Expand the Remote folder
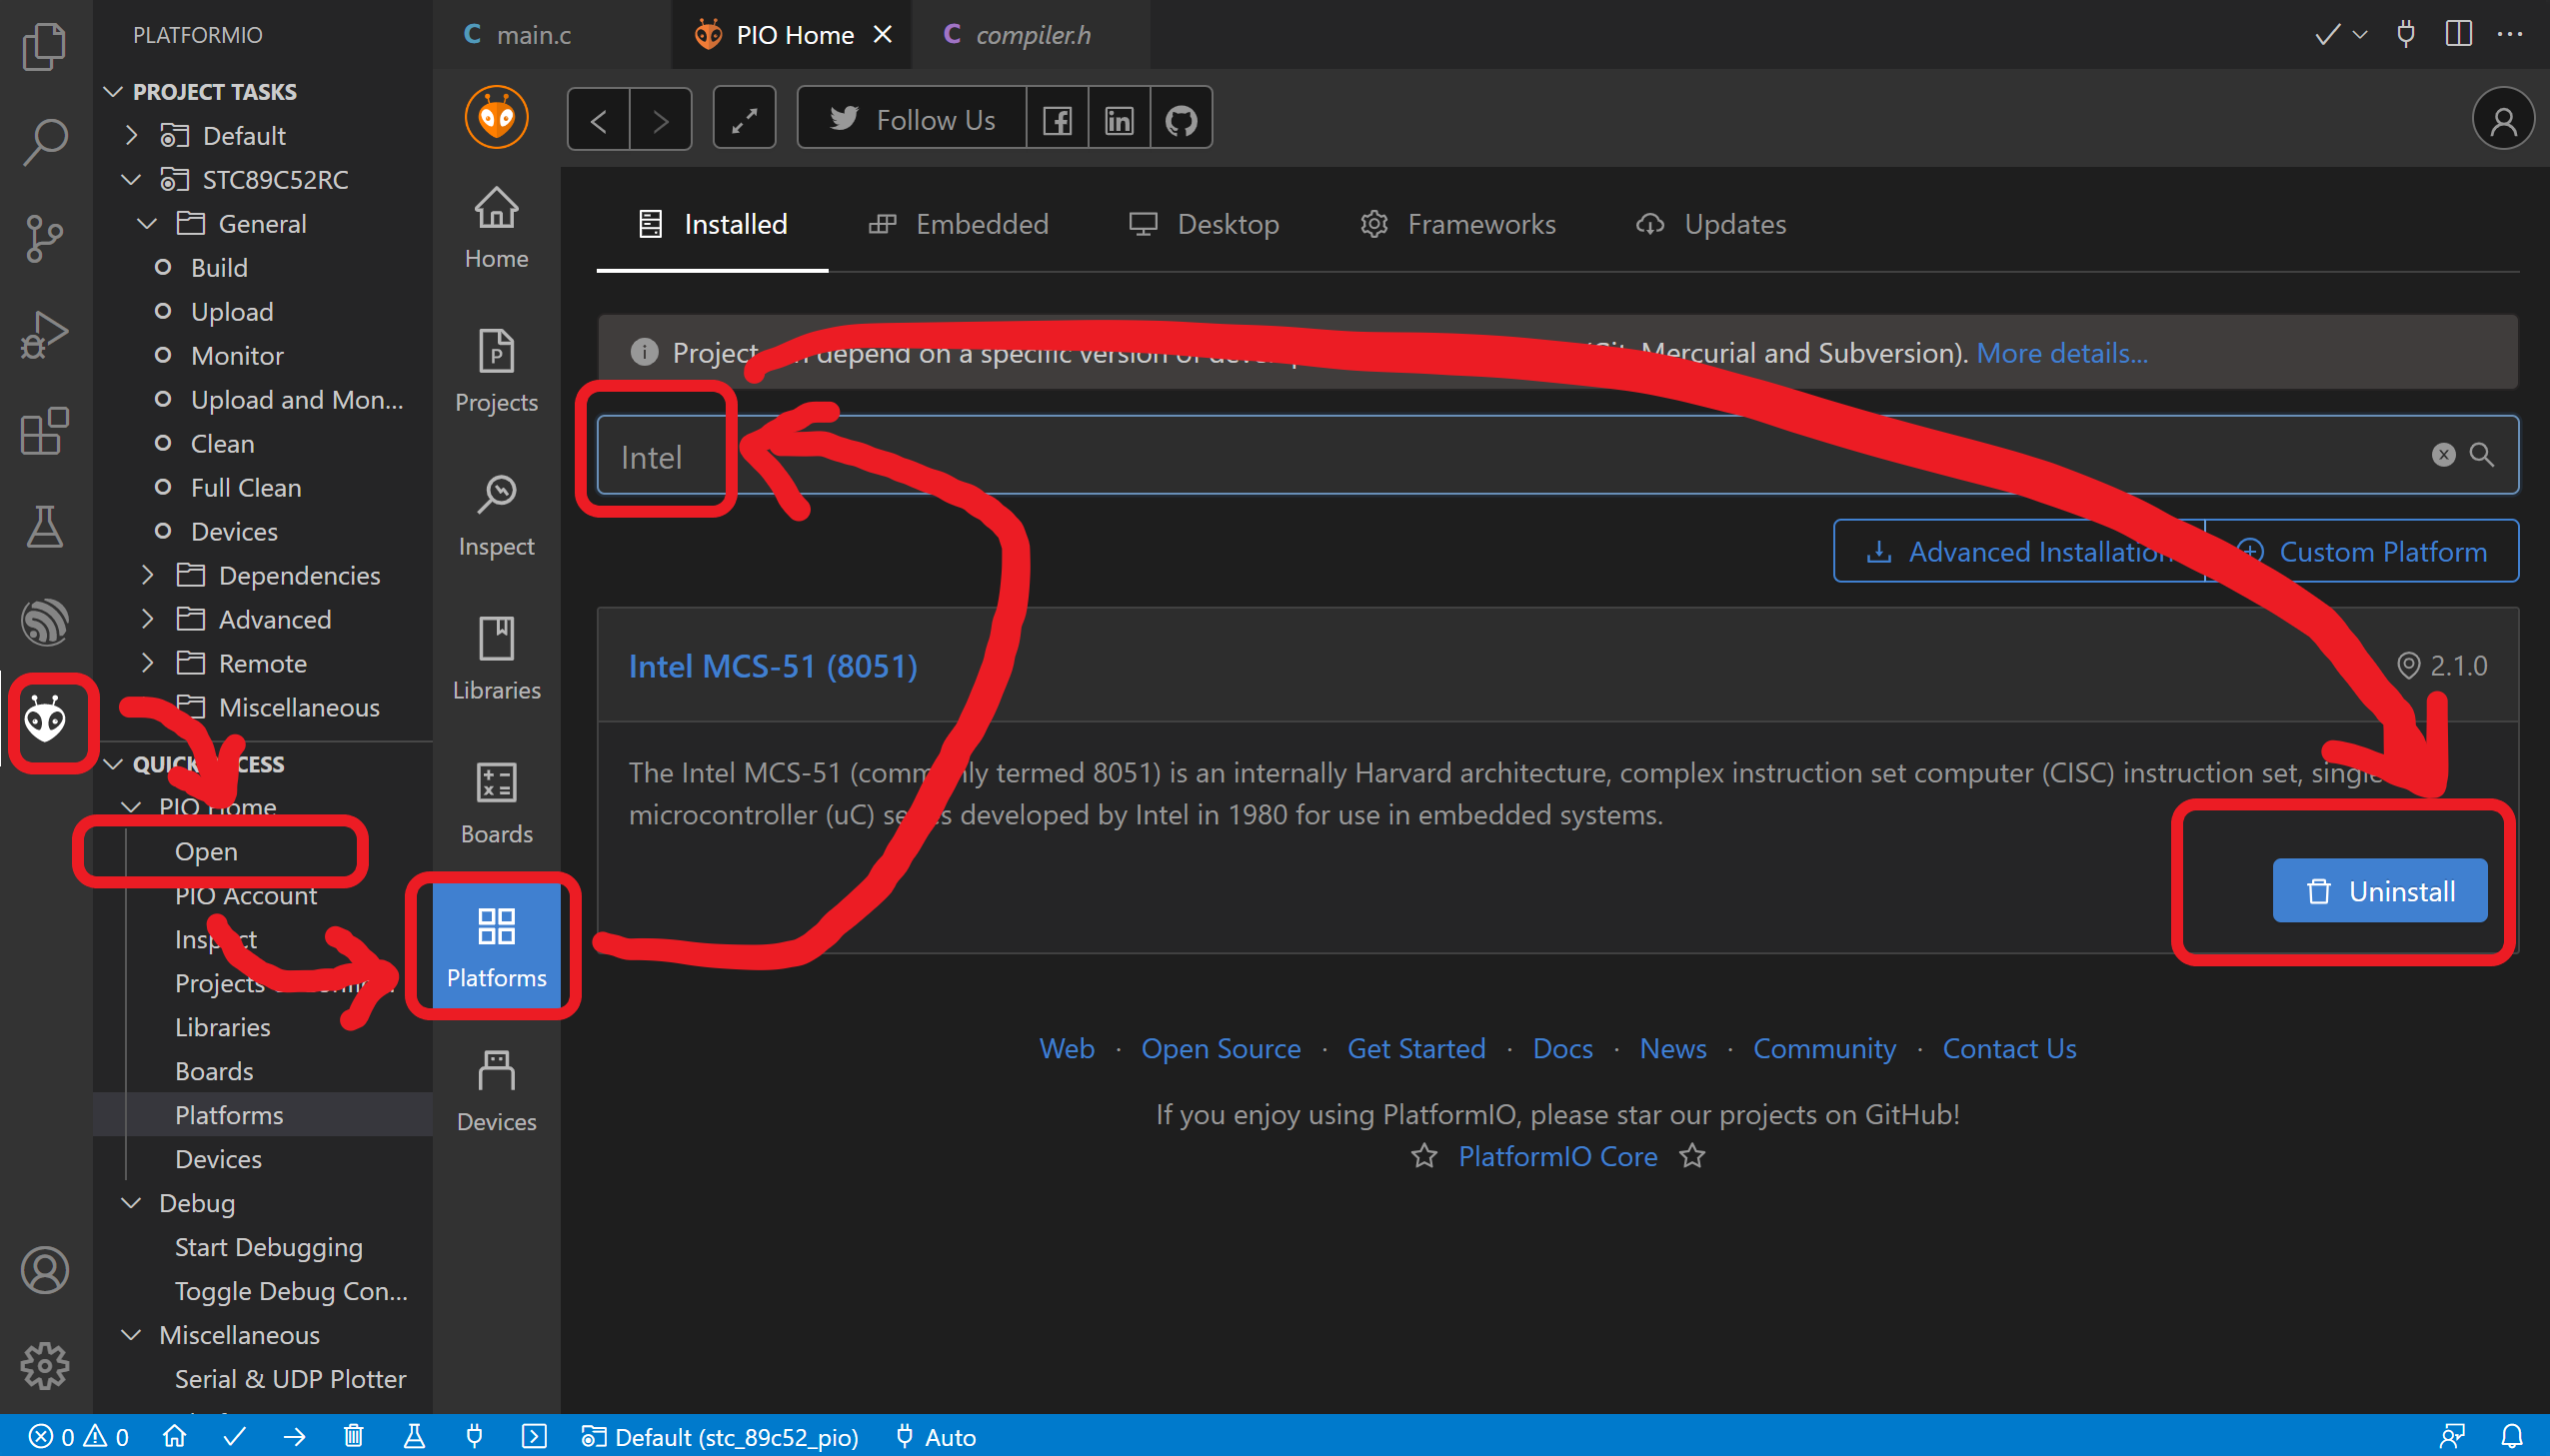The width and height of the screenshot is (2550, 1456). [x=147, y=663]
